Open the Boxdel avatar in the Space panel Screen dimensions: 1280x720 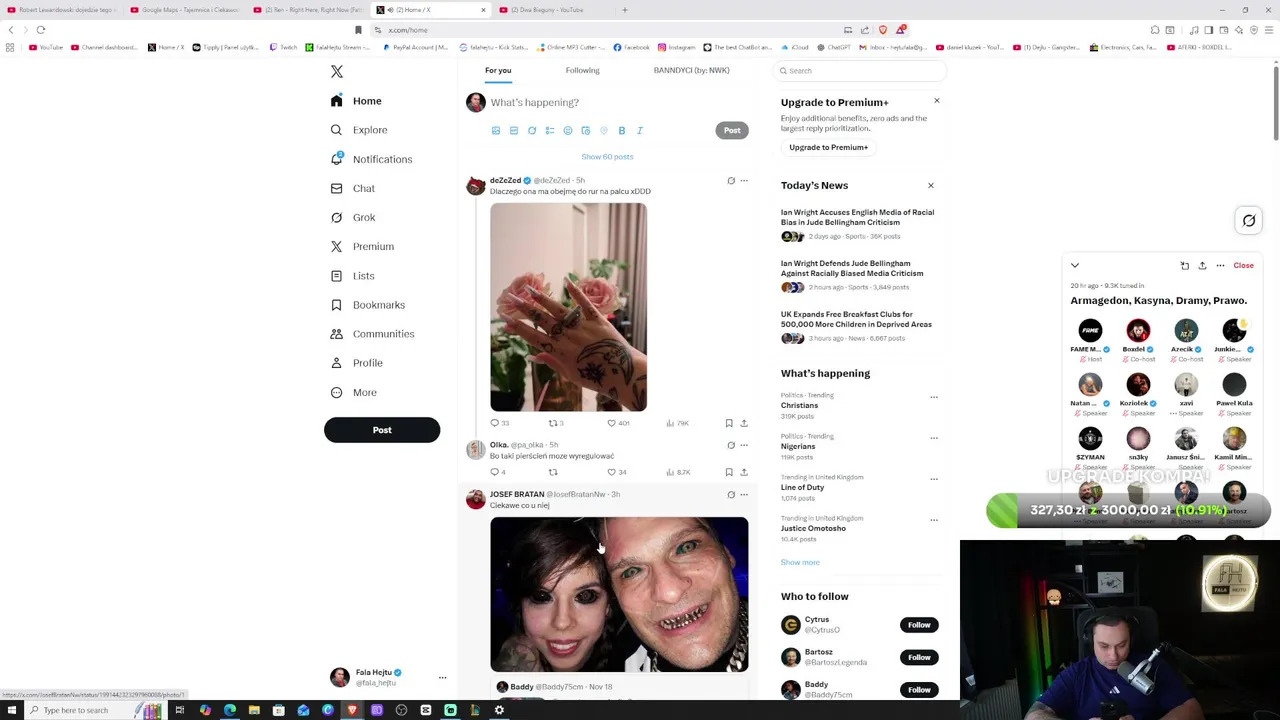(1138, 331)
